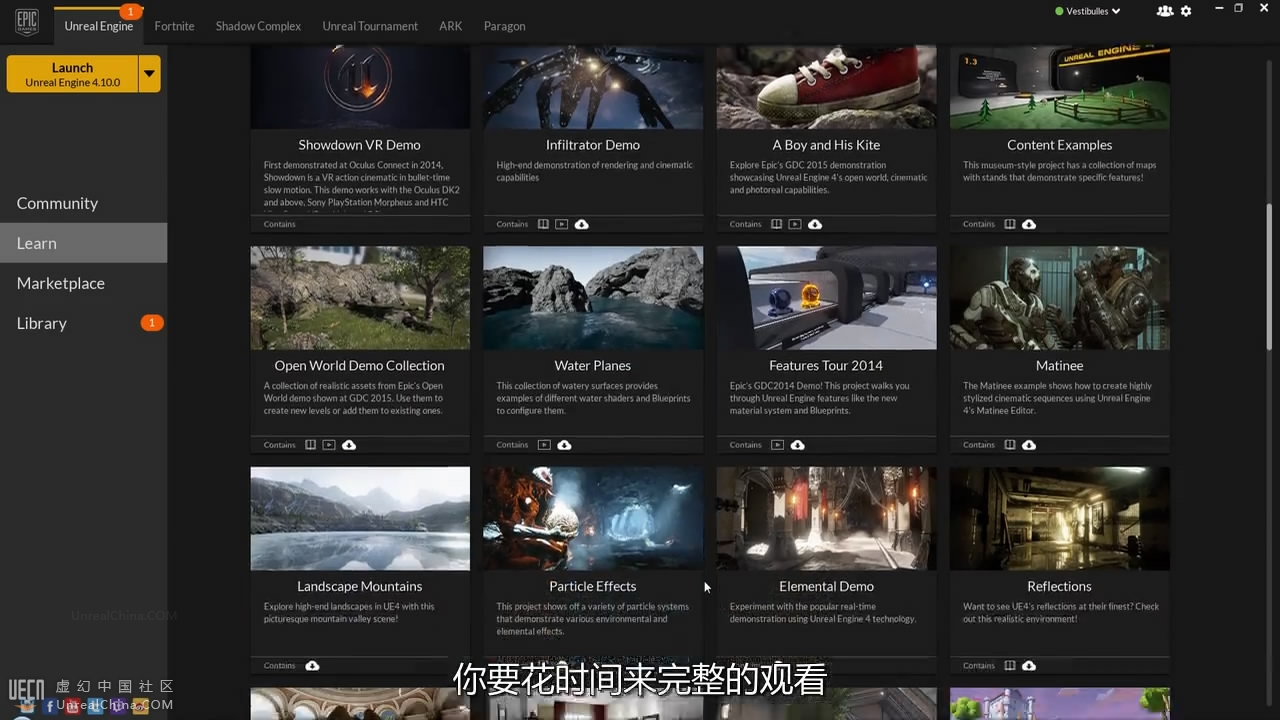Expand the Launch engine version dropdown arrow
The image size is (1280, 720).
149,74
